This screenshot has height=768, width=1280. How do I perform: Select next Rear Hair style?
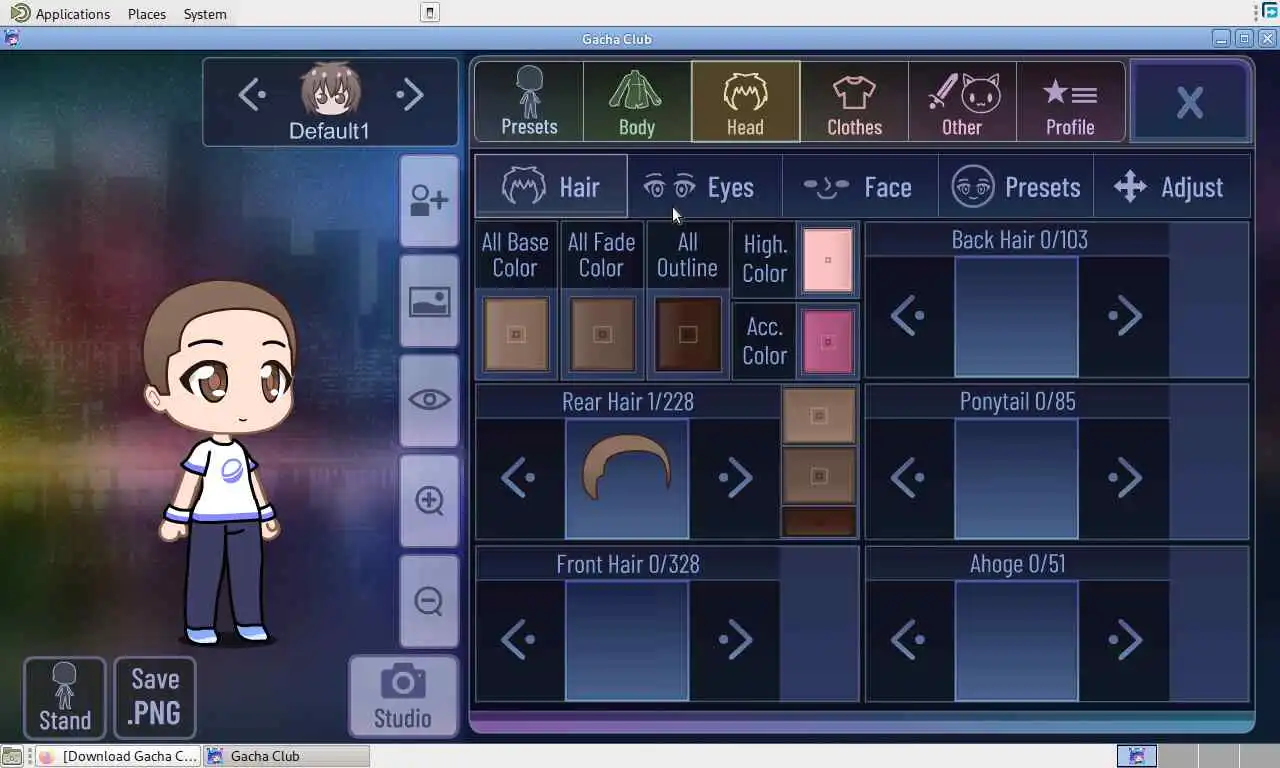pyautogui.click(x=736, y=478)
